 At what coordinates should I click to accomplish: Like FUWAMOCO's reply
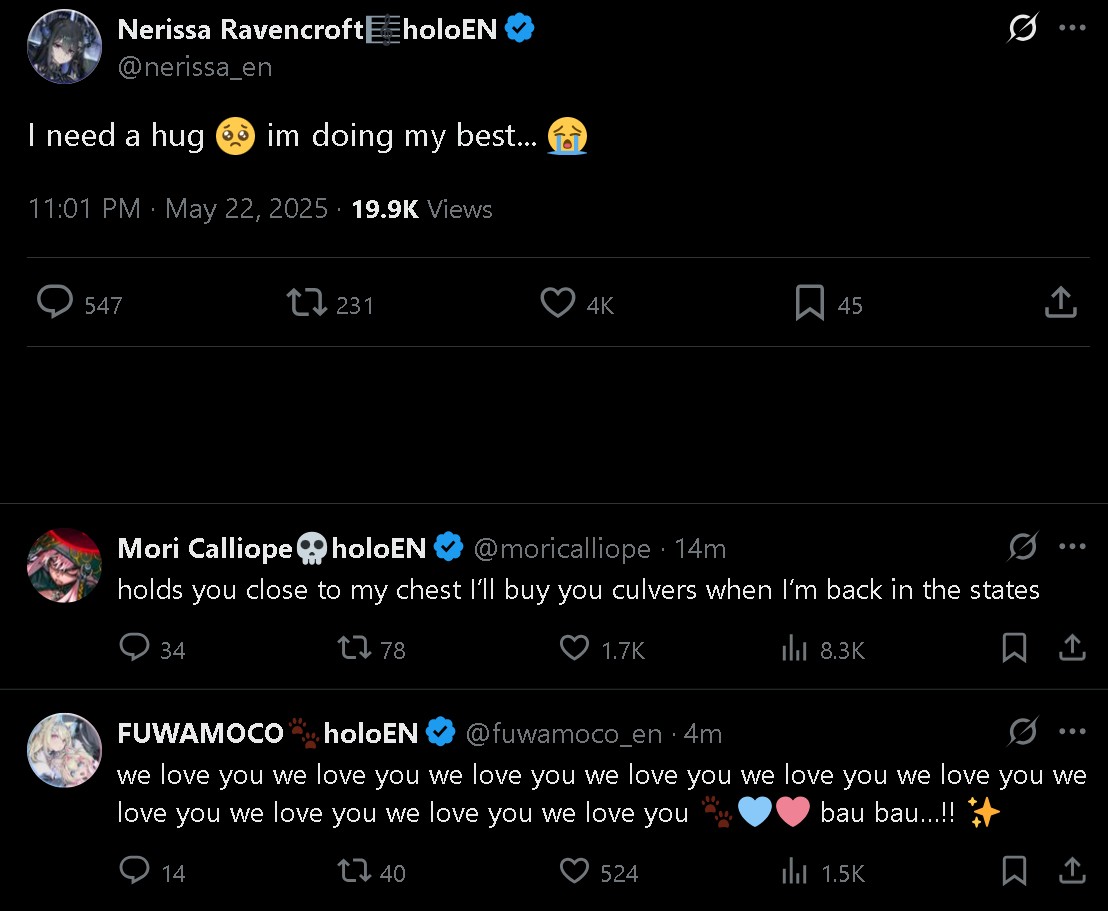point(574,872)
